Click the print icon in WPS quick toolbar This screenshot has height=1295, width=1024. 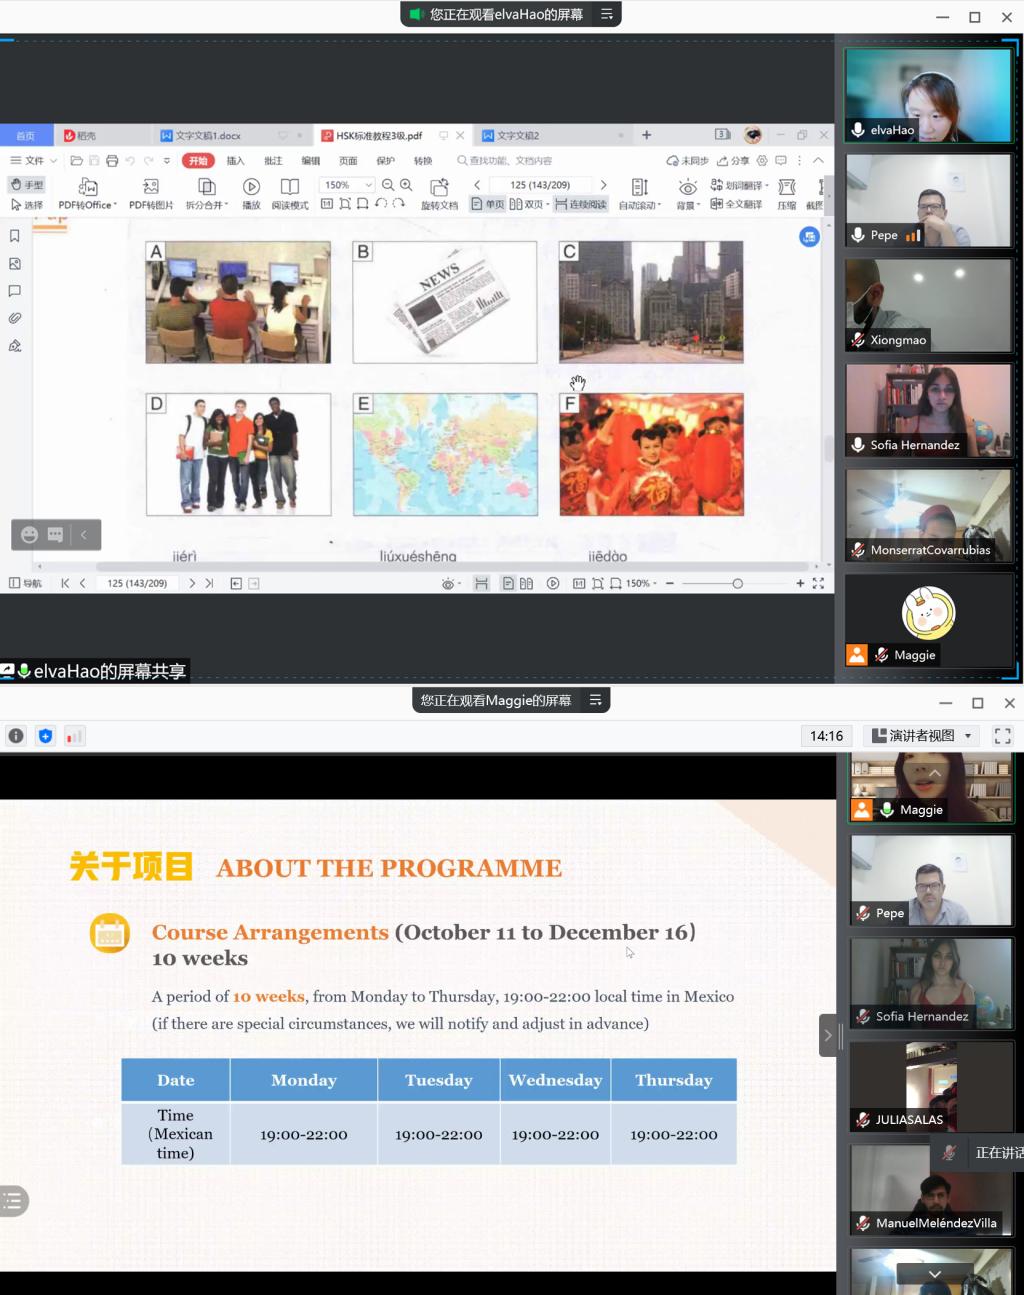click(x=112, y=160)
